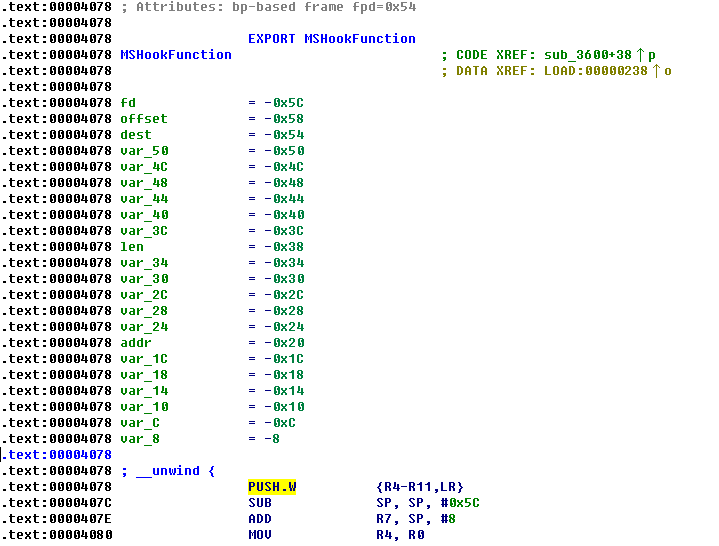Select the var_40 variable name
Viewport: 719px width, 546px height.
[x=144, y=215]
